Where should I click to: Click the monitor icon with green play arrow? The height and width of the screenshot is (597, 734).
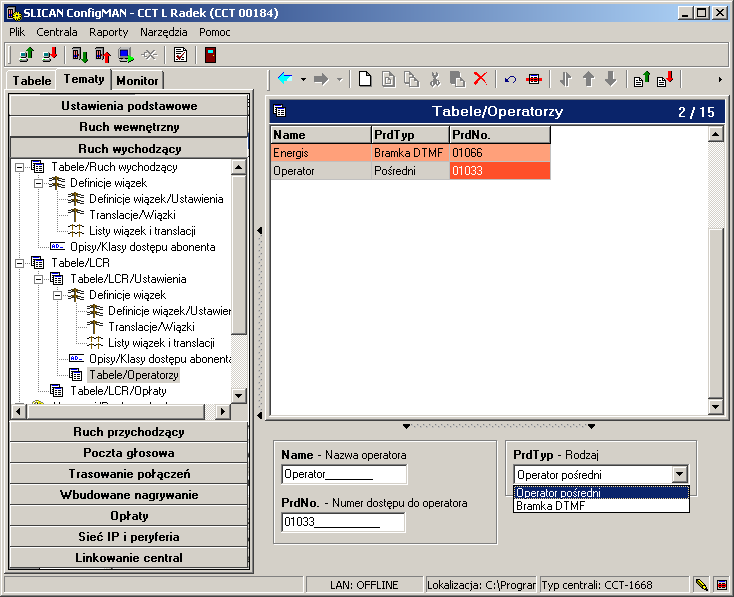(125, 55)
